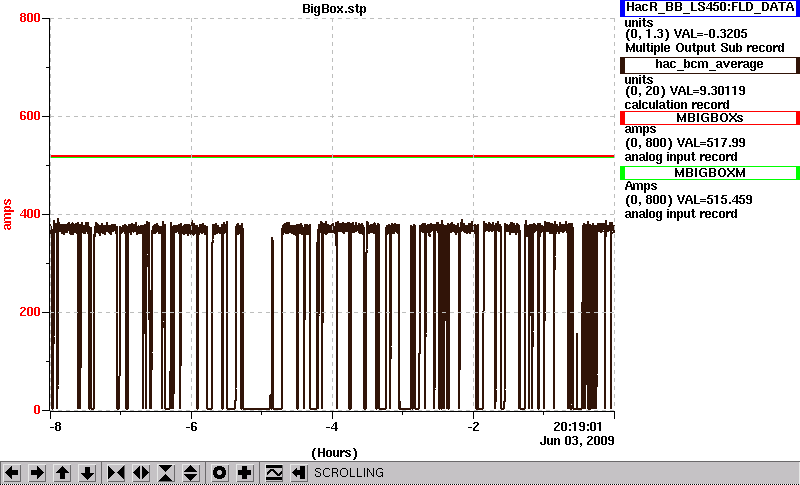The height and width of the screenshot is (485, 800).
Task: Zoom out on the time axis (outward horizontal arrows)
Action: pyautogui.click(x=141, y=473)
